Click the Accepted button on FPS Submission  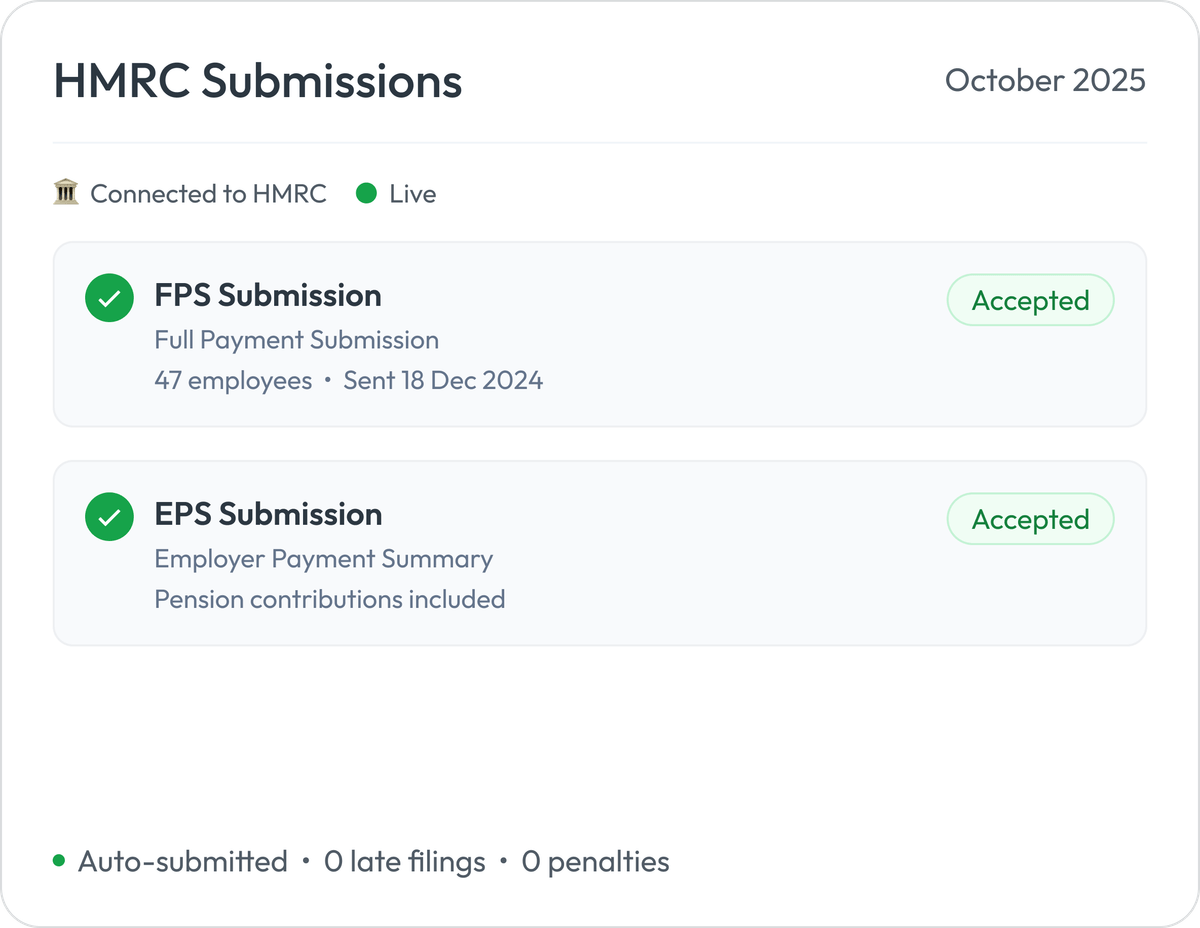[1030, 300]
